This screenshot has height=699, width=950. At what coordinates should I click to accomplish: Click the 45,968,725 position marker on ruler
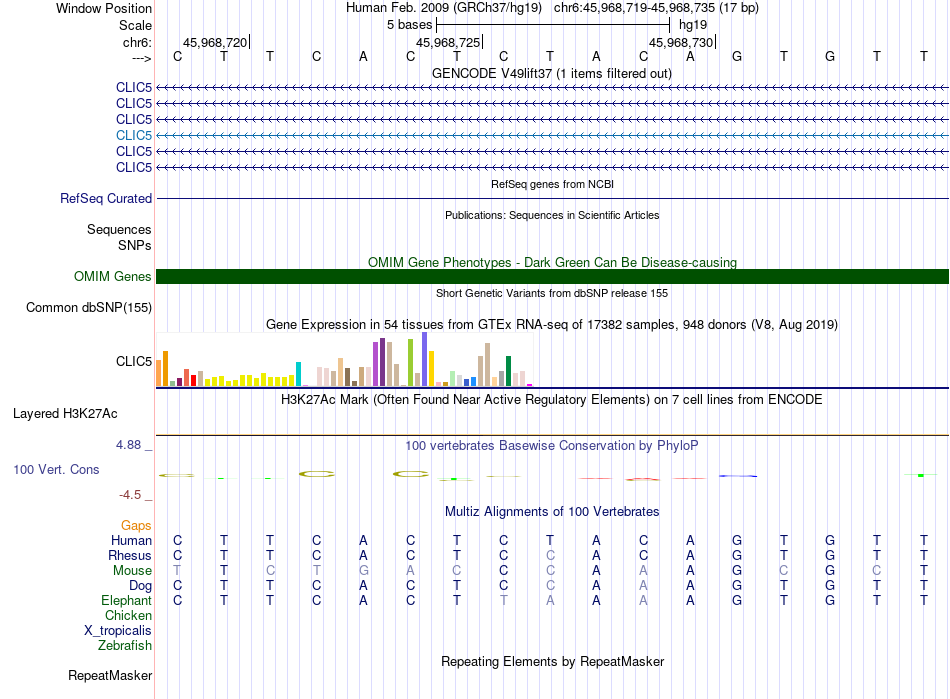click(448, 42)
